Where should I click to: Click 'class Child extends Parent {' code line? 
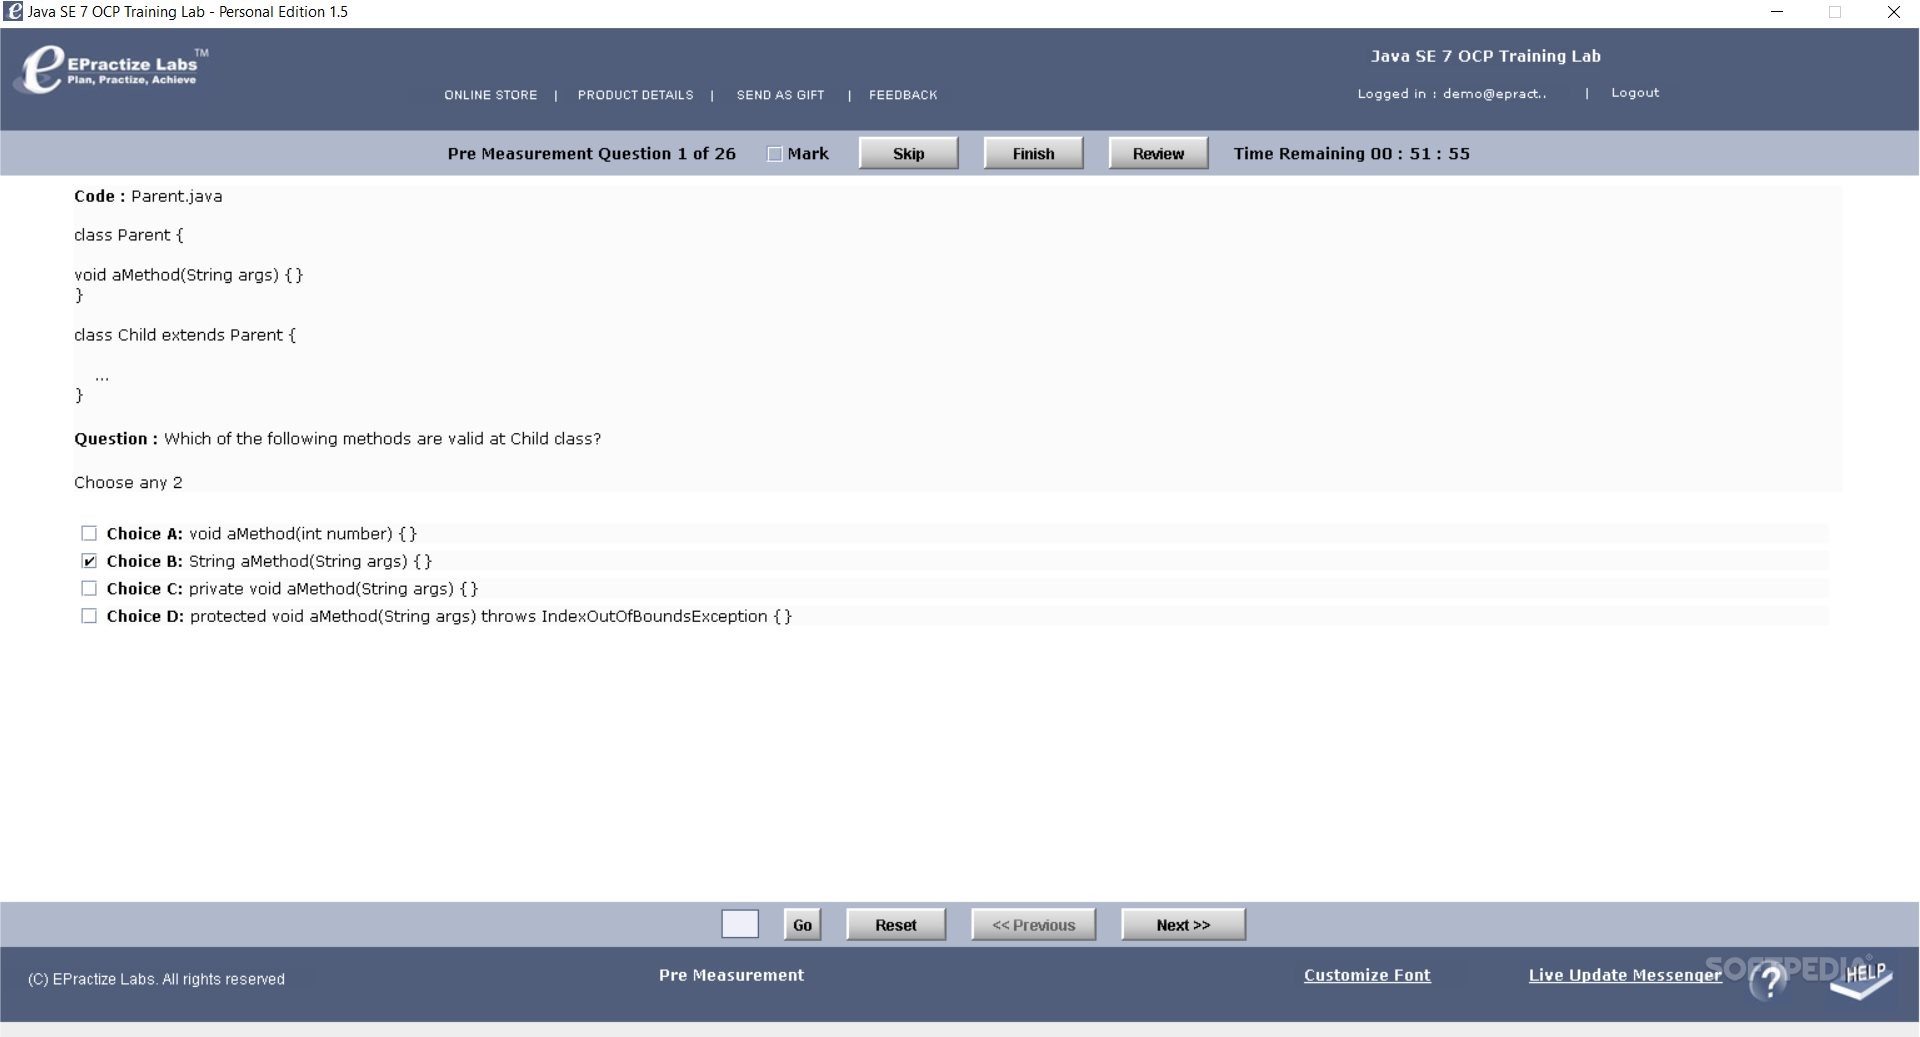[185, 335]
